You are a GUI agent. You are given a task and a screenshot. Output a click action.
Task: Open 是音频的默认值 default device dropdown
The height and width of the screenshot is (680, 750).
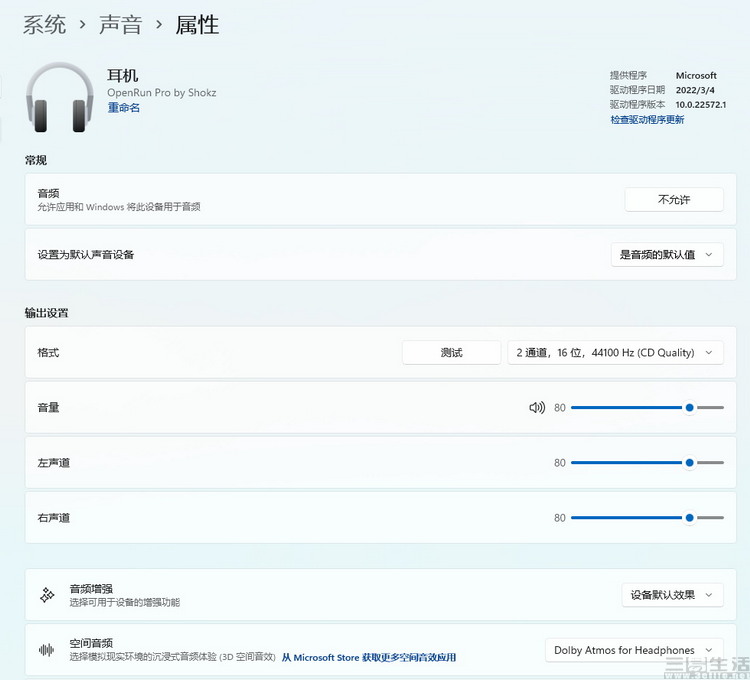click(667, 254)
